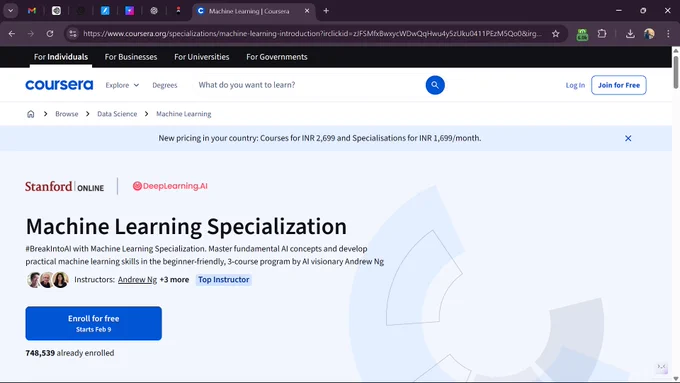Open the Andrew Ng instructor link
The height and width of the screenshot is (383, 680).
click(x=137, y=280)
